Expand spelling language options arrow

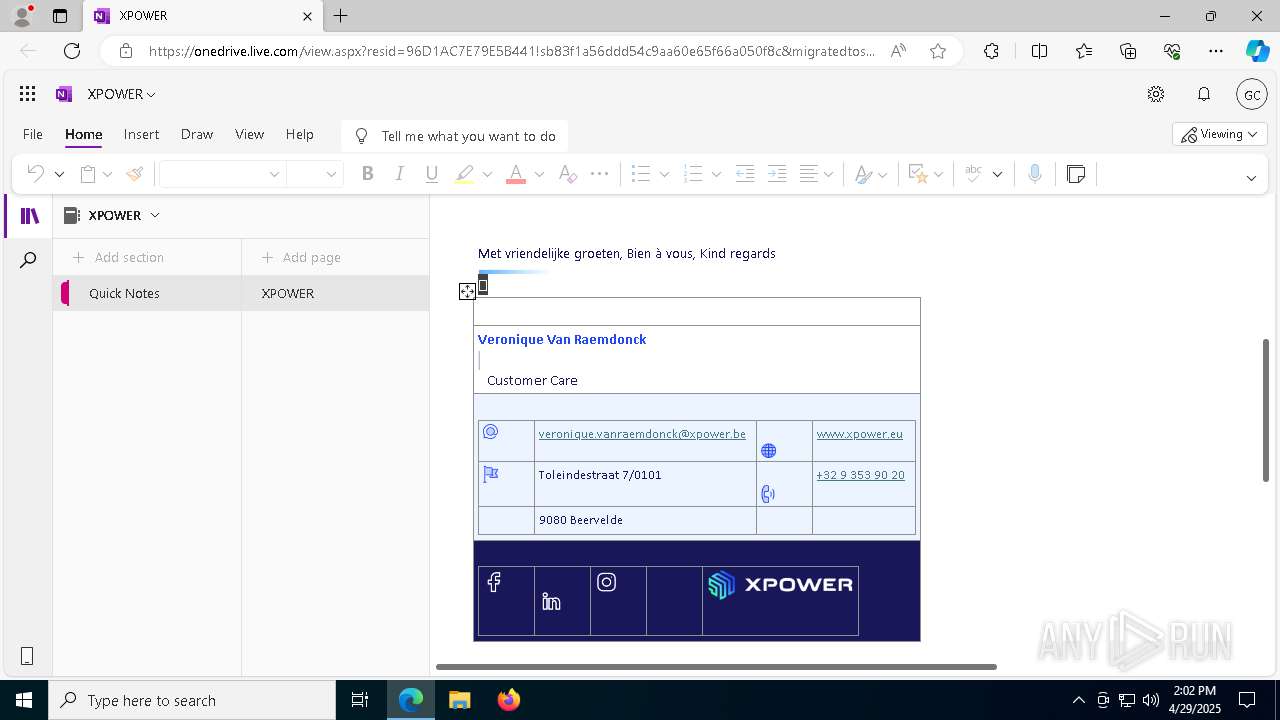click(x=997, y=174)
